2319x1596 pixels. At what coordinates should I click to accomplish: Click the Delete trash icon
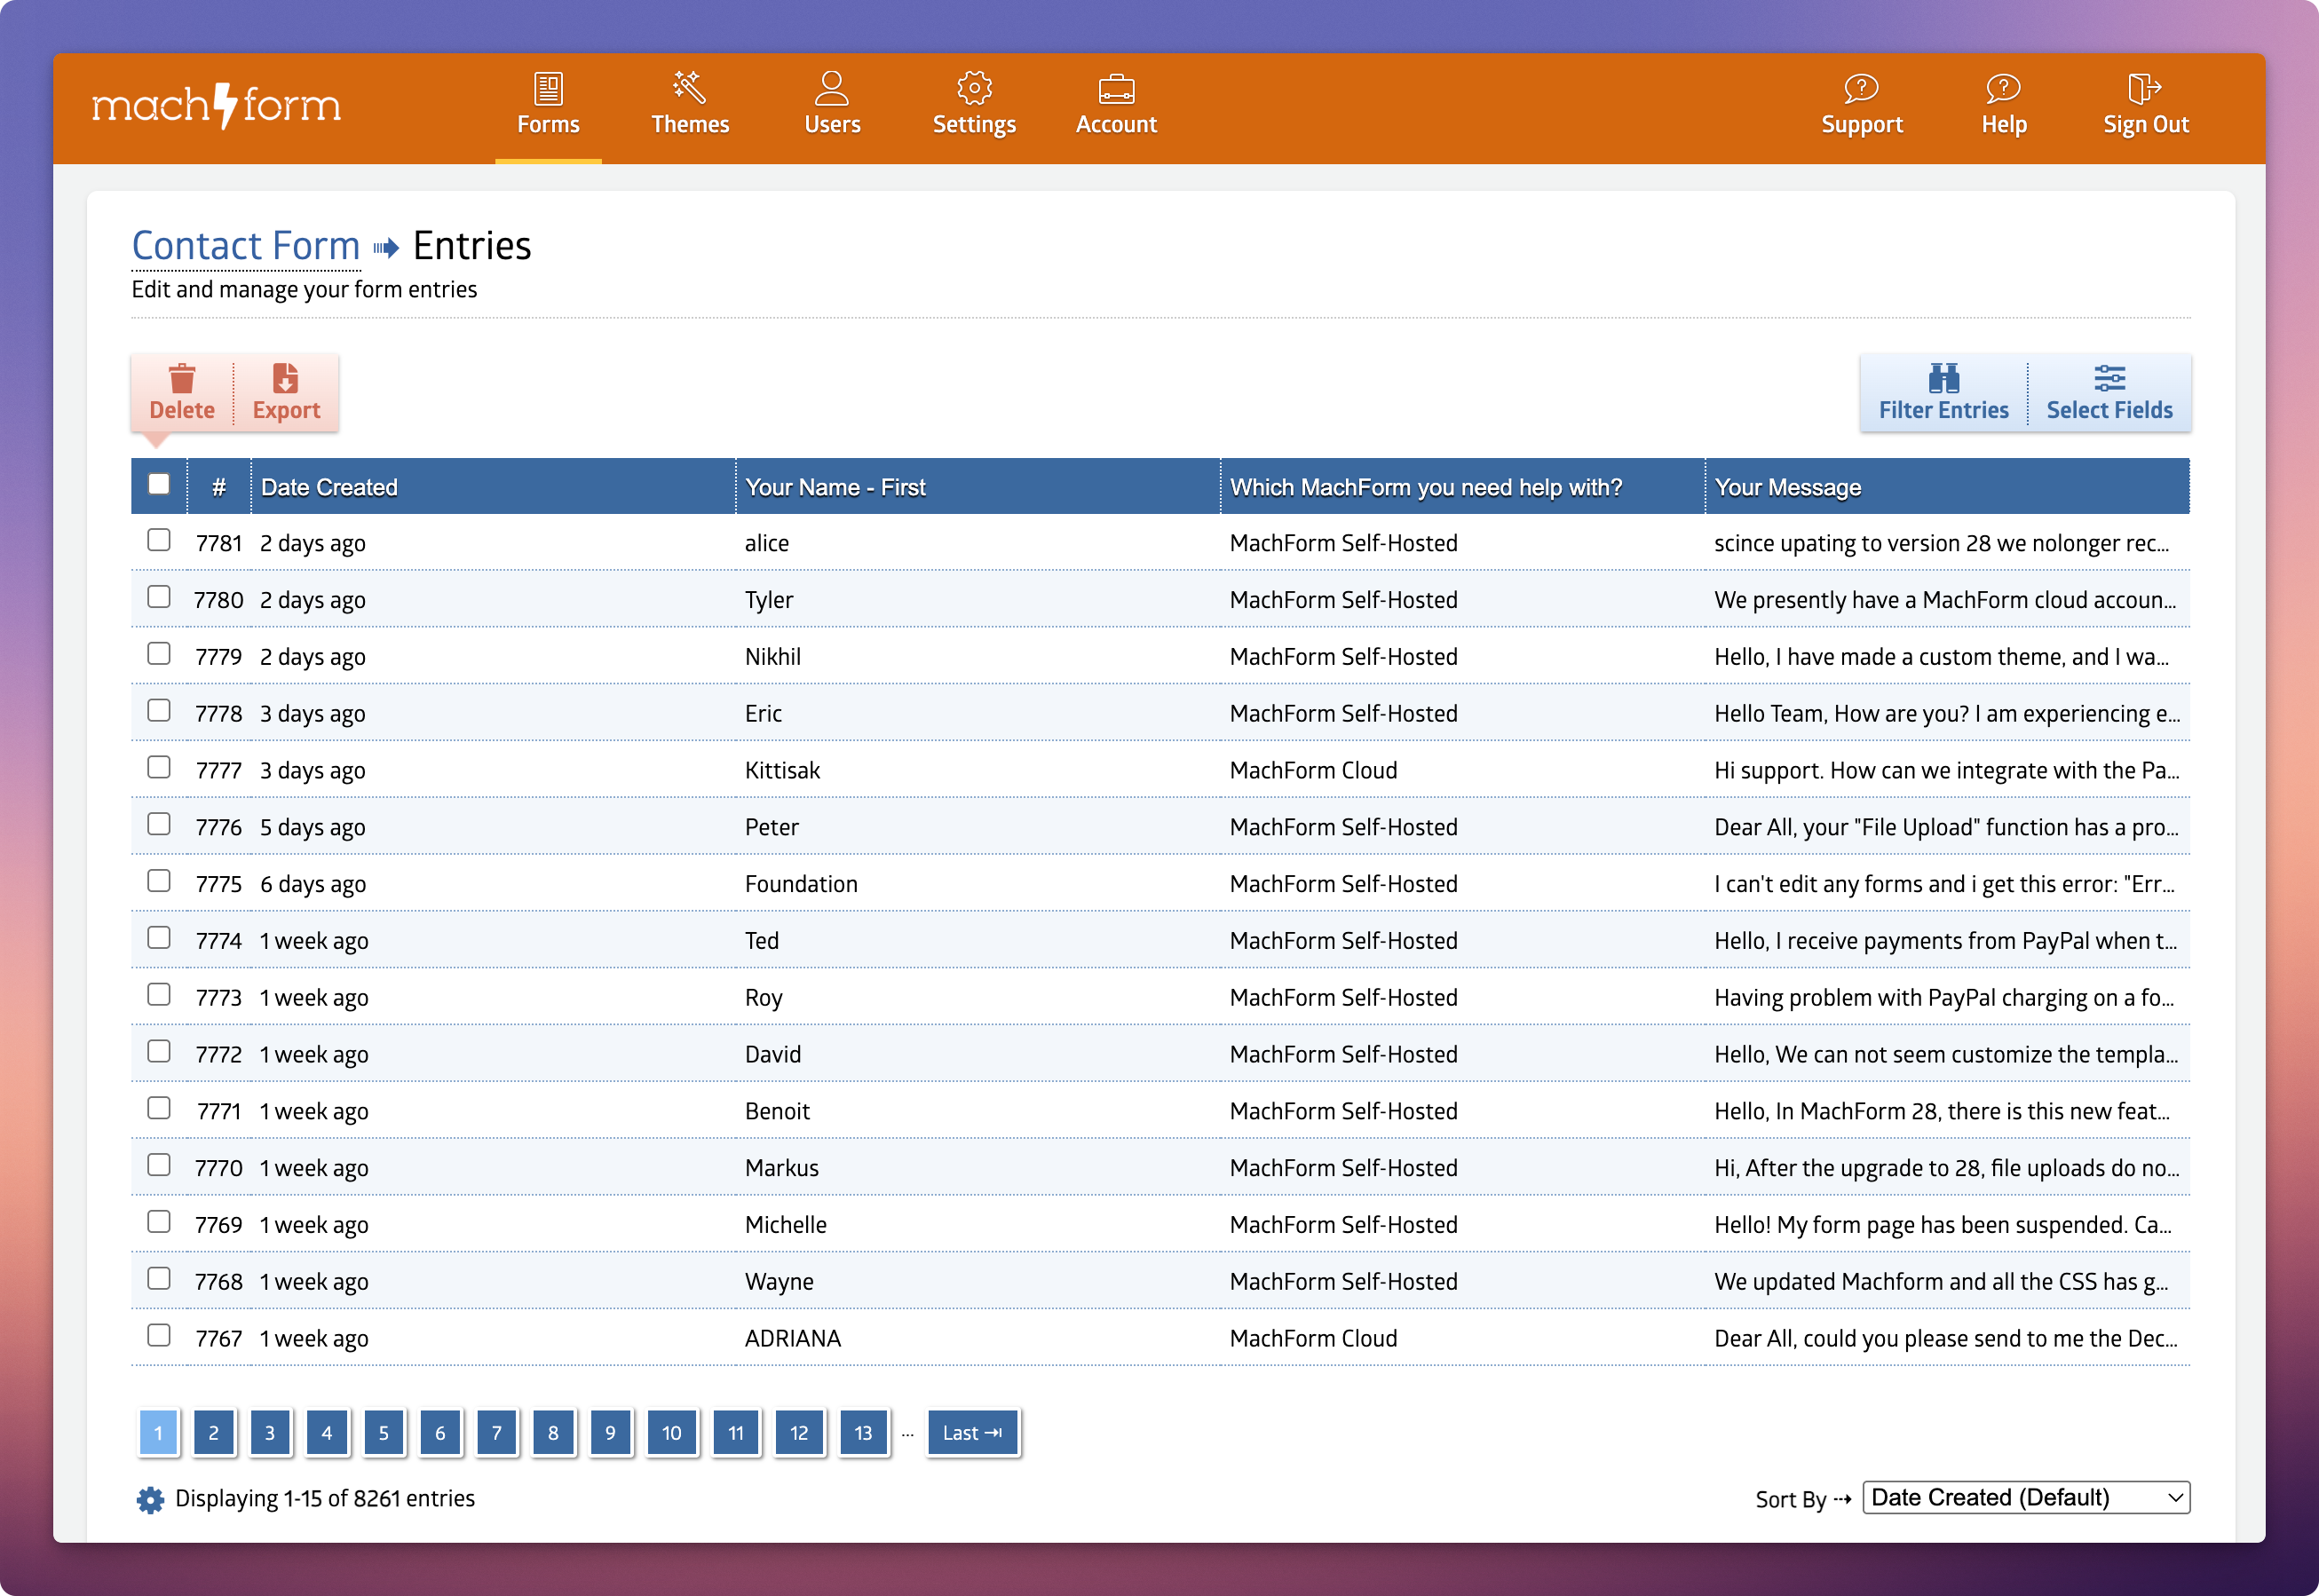(x=182, y=380)
